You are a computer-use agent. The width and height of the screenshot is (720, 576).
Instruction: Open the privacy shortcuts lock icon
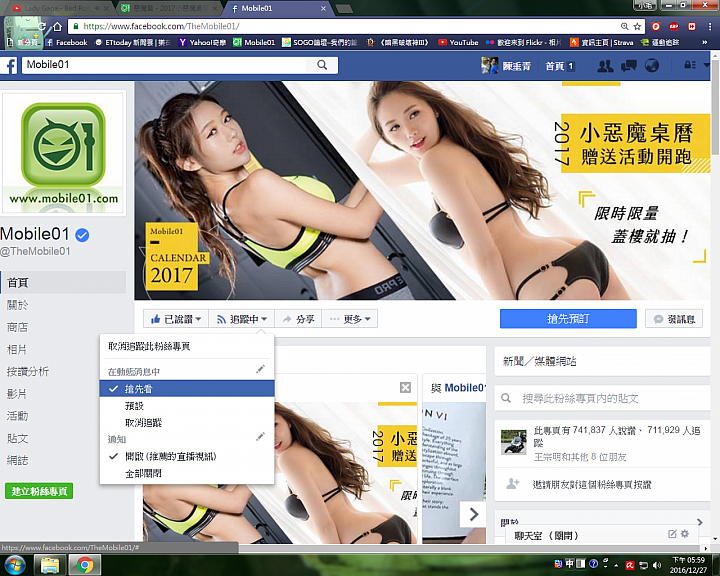(690, 65)
